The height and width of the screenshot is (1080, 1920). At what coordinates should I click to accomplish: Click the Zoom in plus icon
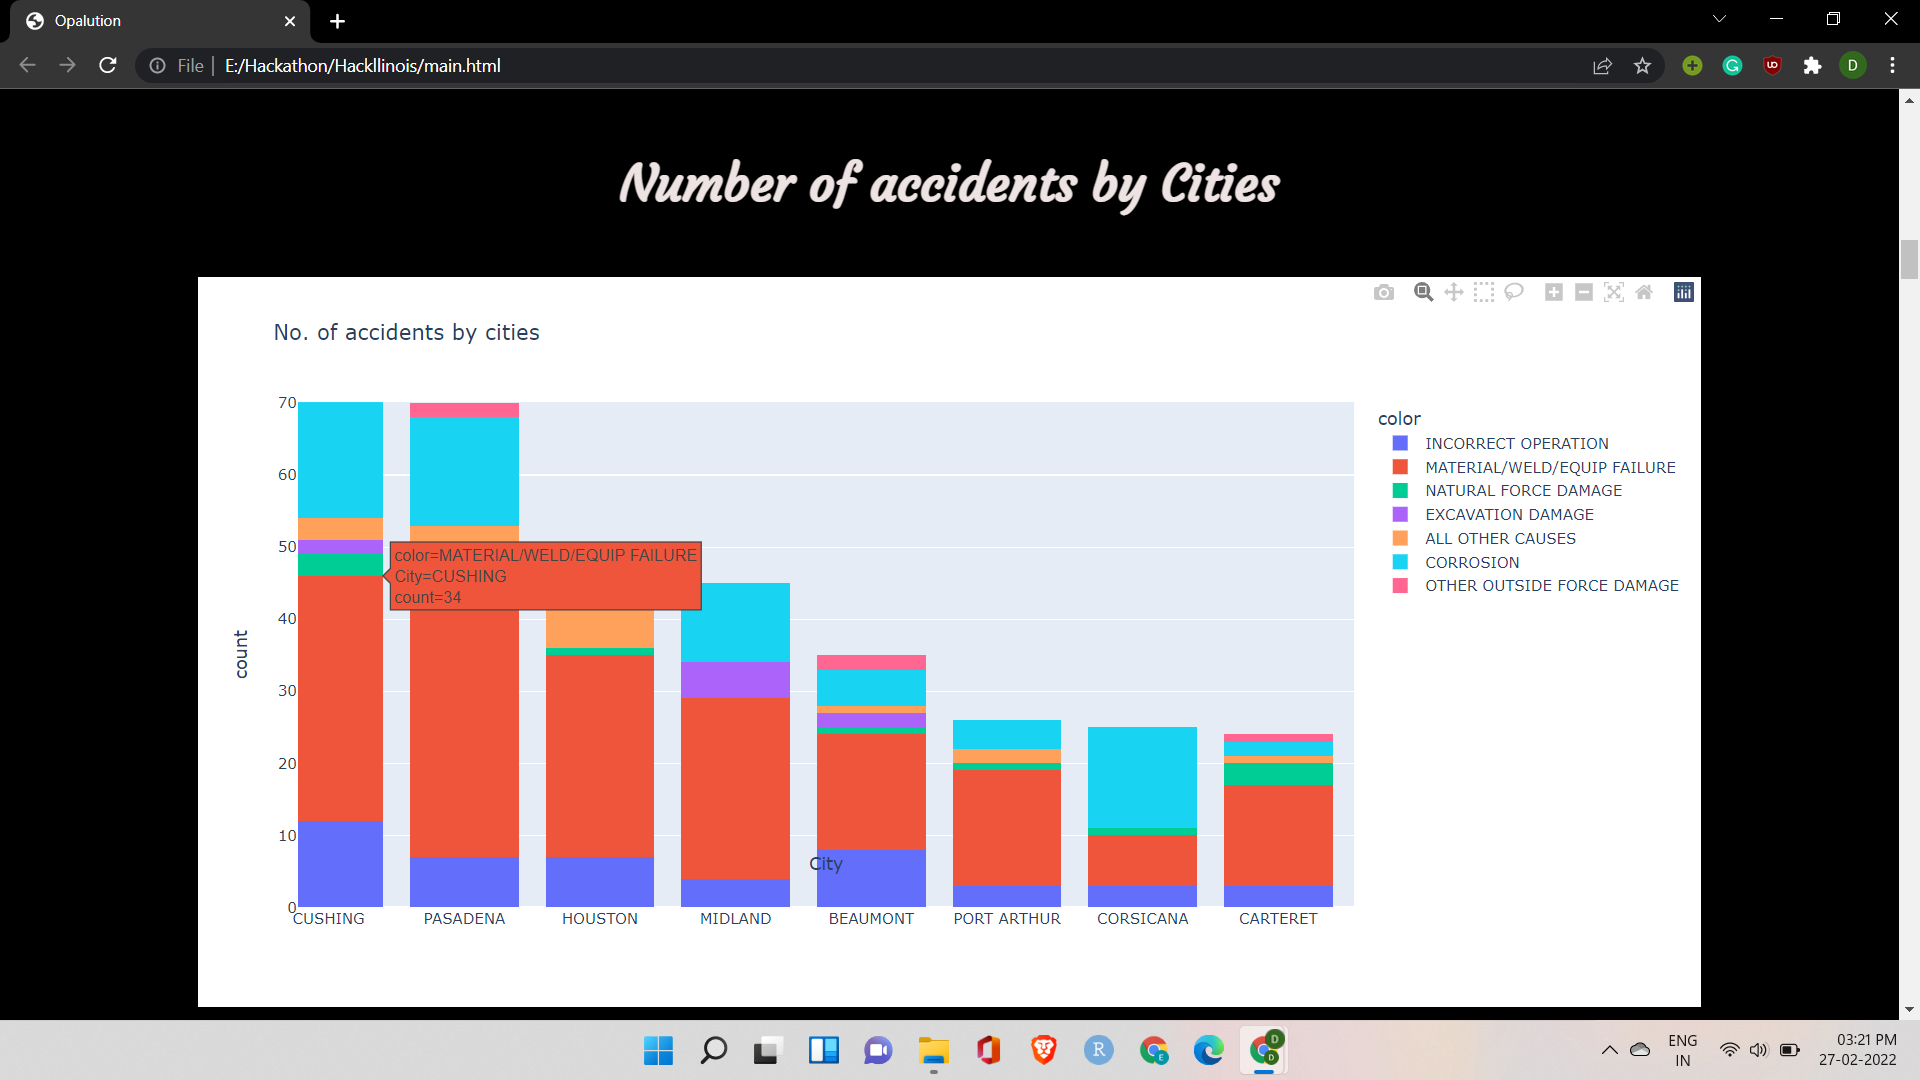[x=1553, y=292]
